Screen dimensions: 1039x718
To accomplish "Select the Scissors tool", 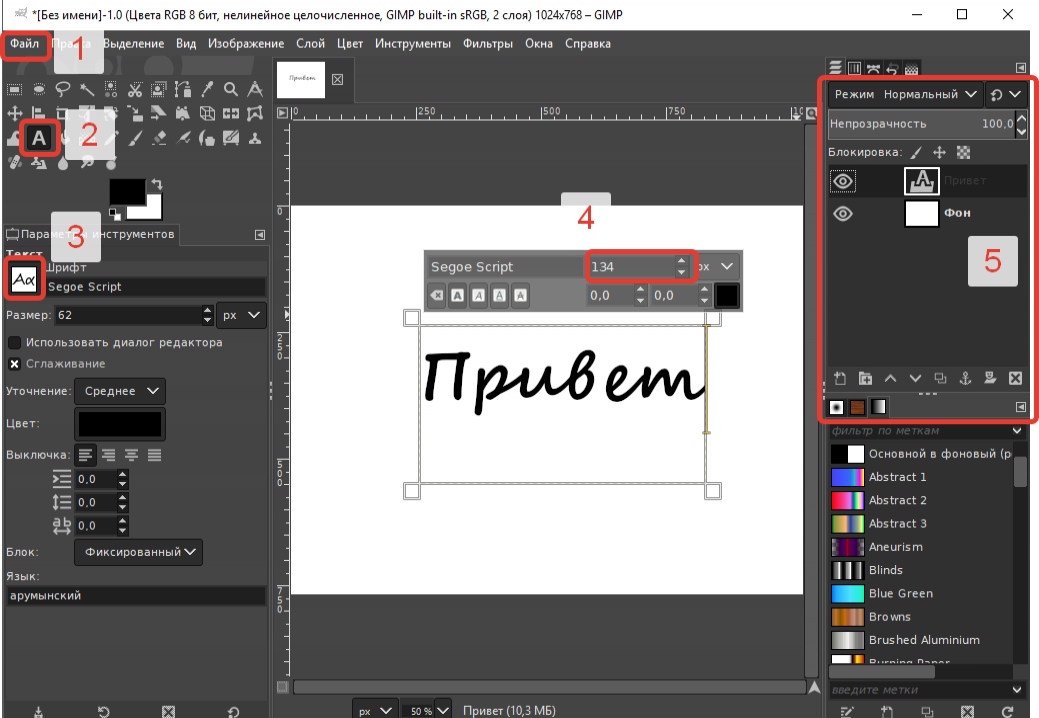I will point(135,89).
